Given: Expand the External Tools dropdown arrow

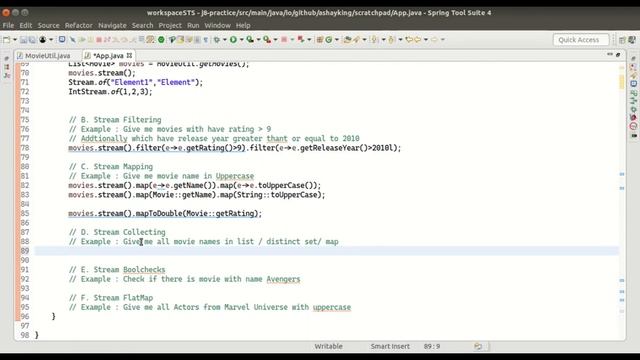Looking at the screenshot, I should pos(275,40).
